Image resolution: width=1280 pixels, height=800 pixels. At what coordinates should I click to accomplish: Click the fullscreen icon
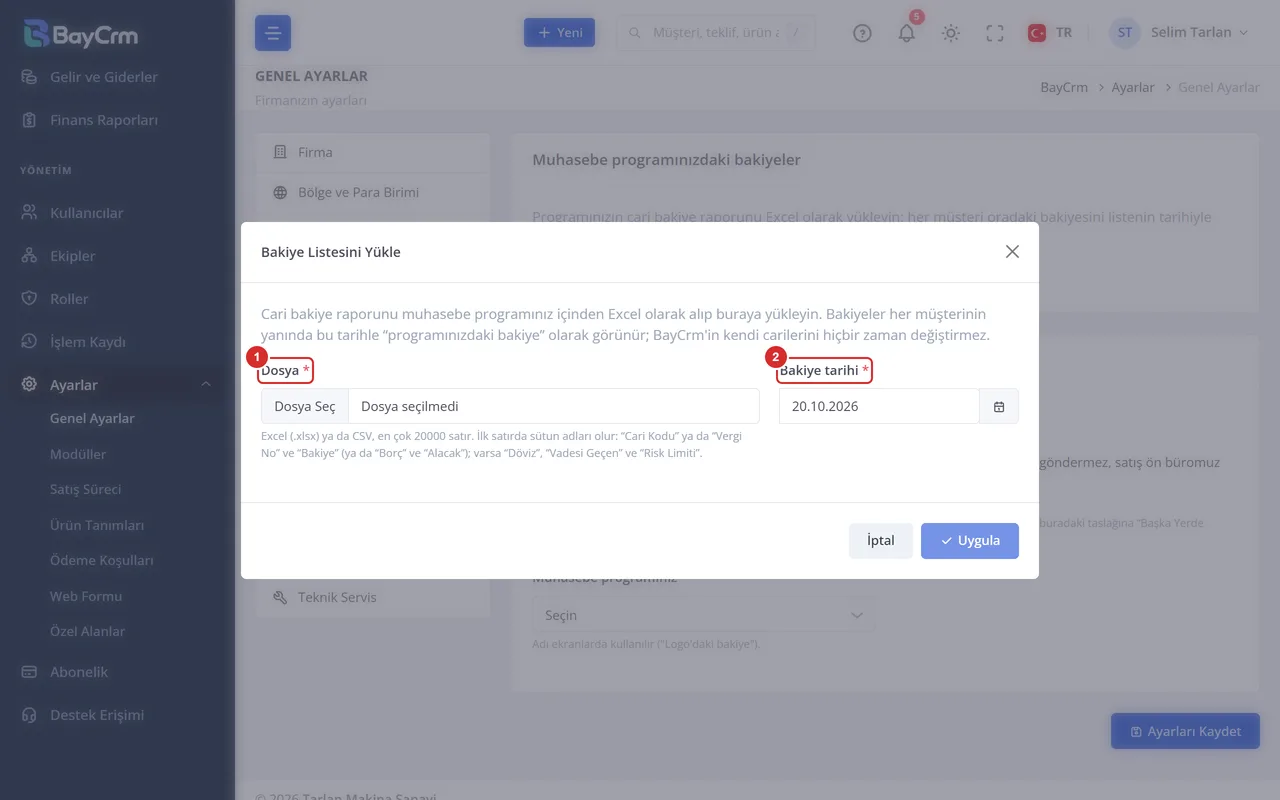[995, 33]
